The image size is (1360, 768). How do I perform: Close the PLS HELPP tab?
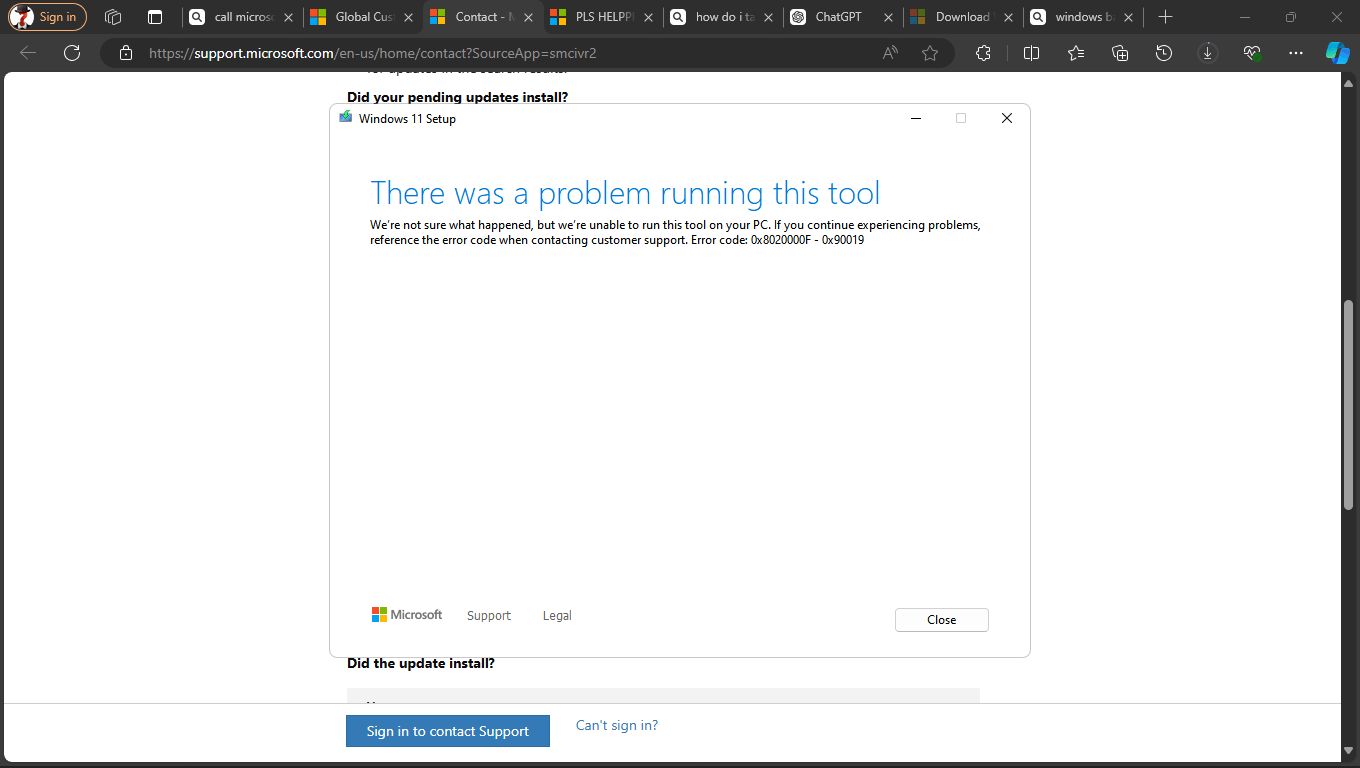click(648, 17)
